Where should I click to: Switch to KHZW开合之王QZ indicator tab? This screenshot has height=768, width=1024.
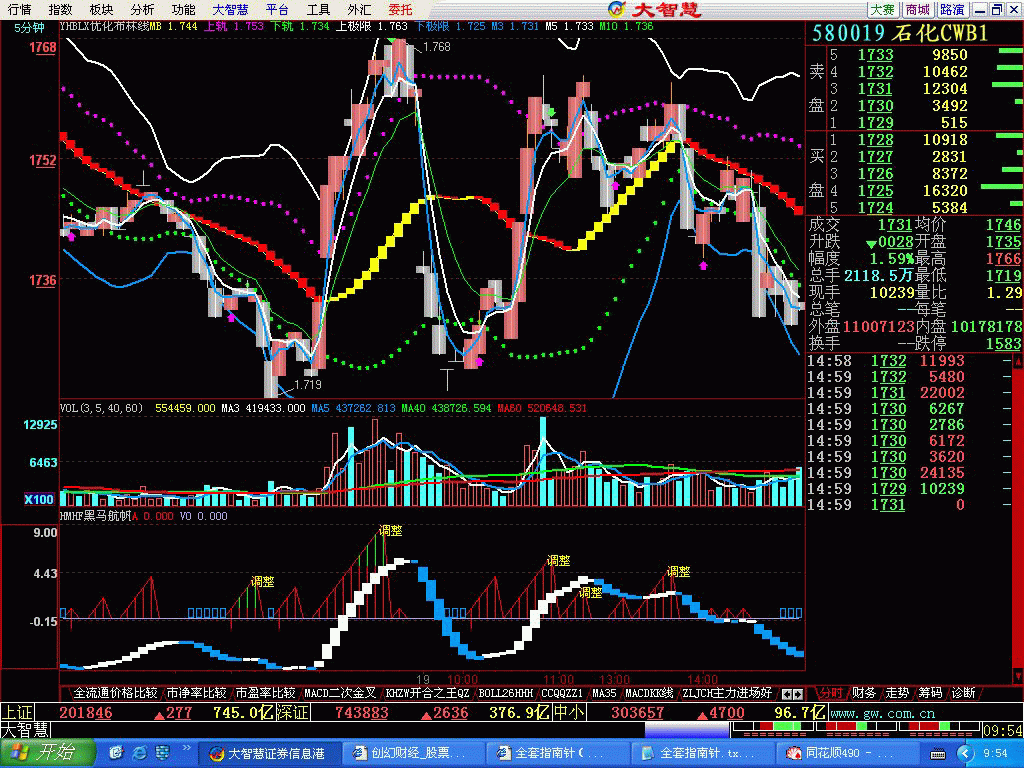427,693
